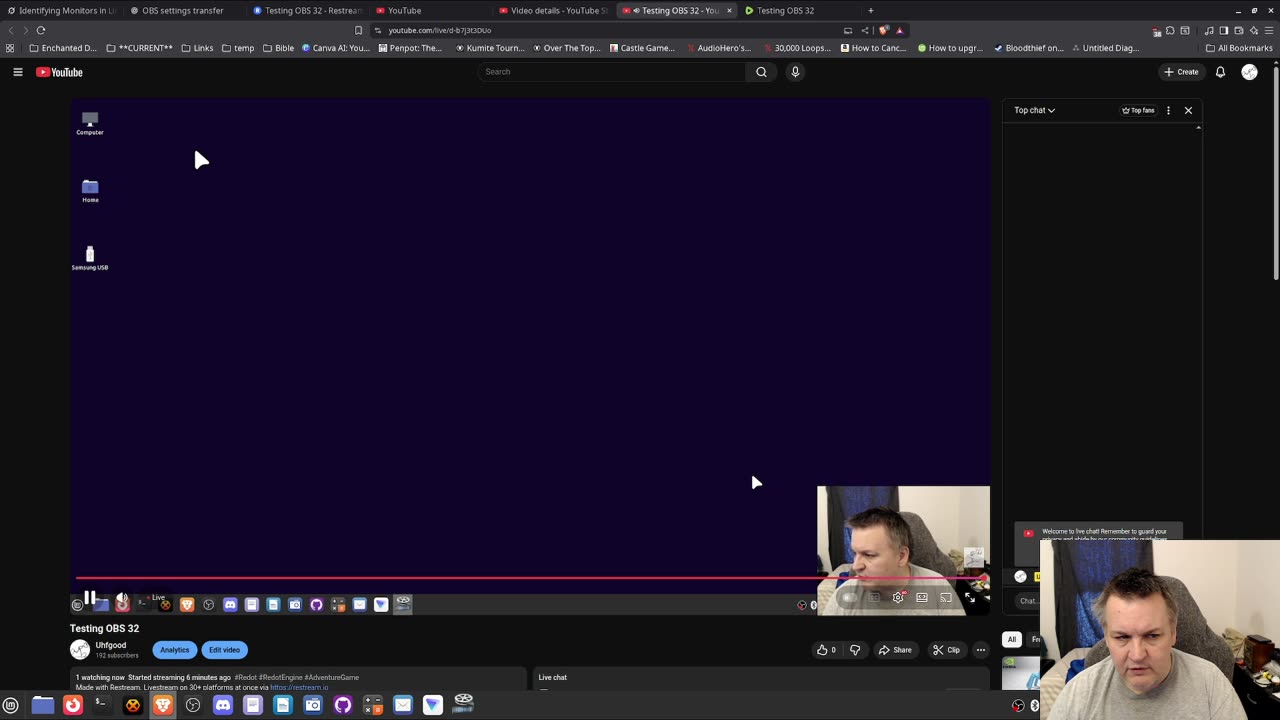Screen dimensions: 1280x720
Task: Open OBS Studio from taskbar
Action: pyautogui.click(x=193, y=705)
